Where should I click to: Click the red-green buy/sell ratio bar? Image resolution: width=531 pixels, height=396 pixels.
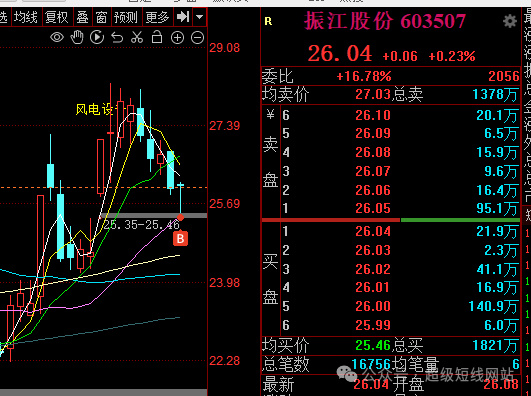pos(391,220)
